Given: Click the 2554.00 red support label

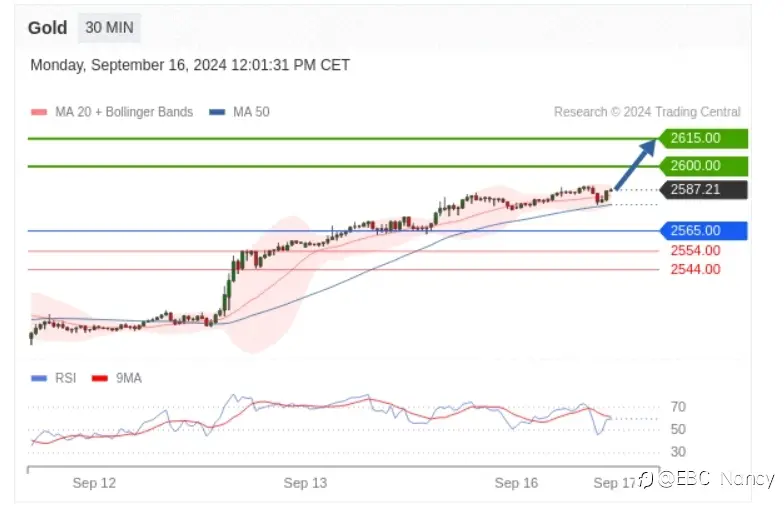Looking at the screenshot, I should pyautogui.click(x=696, y=250).
